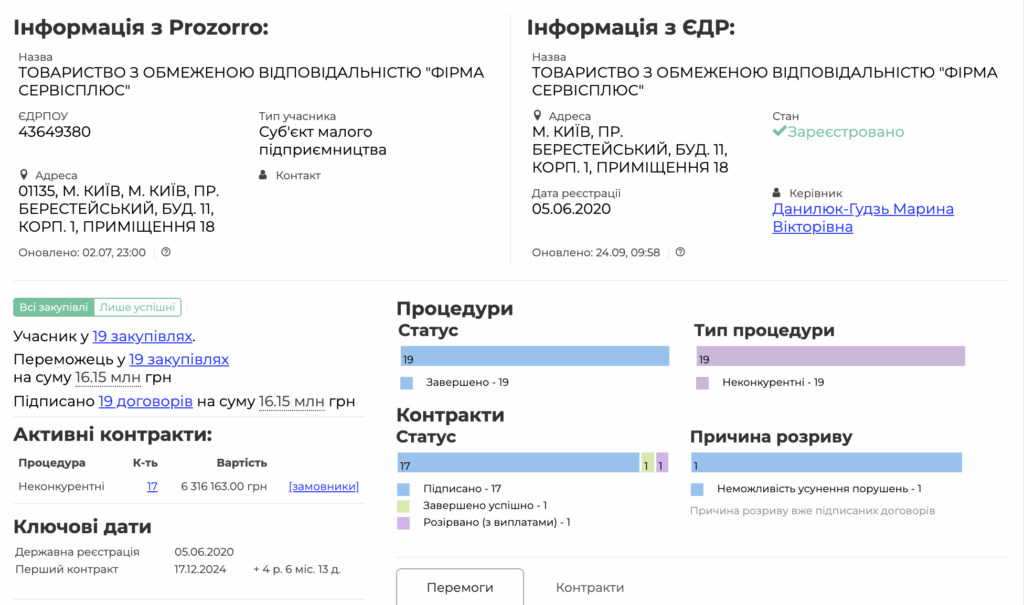This screenshot has height=605, width=1024.
Task: Click the person icon next to Керівник
Action: [x=777, y=193]
